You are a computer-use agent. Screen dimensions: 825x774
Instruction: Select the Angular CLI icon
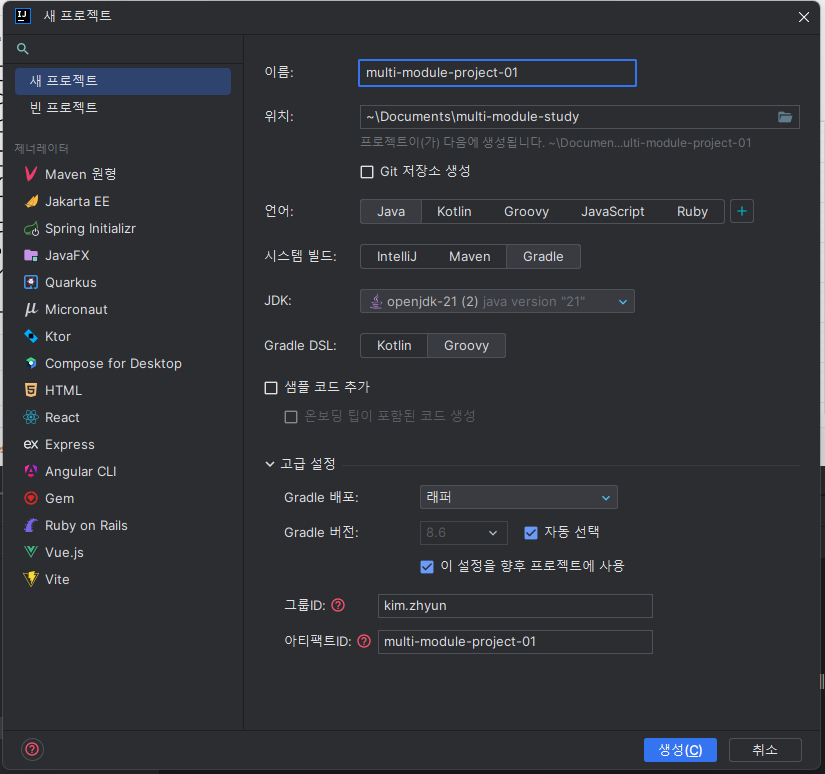(x=31, y=471)
